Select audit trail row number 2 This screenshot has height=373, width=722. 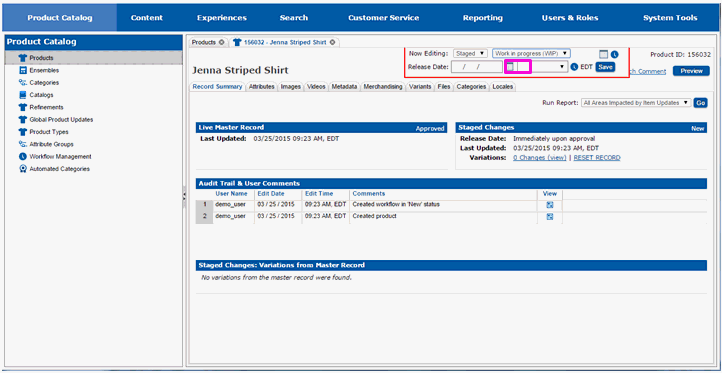(x=205, y=216)
